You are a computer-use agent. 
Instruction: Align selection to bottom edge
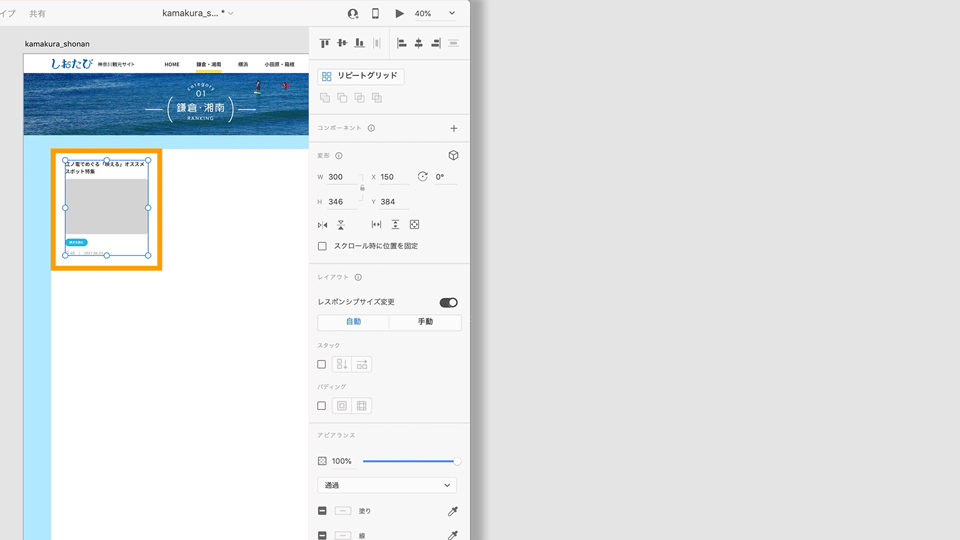click(359, 43)
